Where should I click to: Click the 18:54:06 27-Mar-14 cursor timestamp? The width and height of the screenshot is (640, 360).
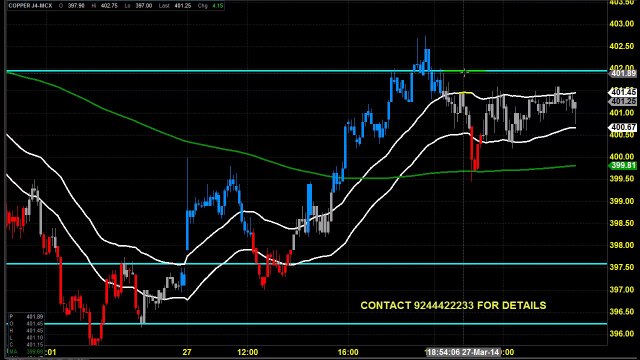(x=463, y=352)
